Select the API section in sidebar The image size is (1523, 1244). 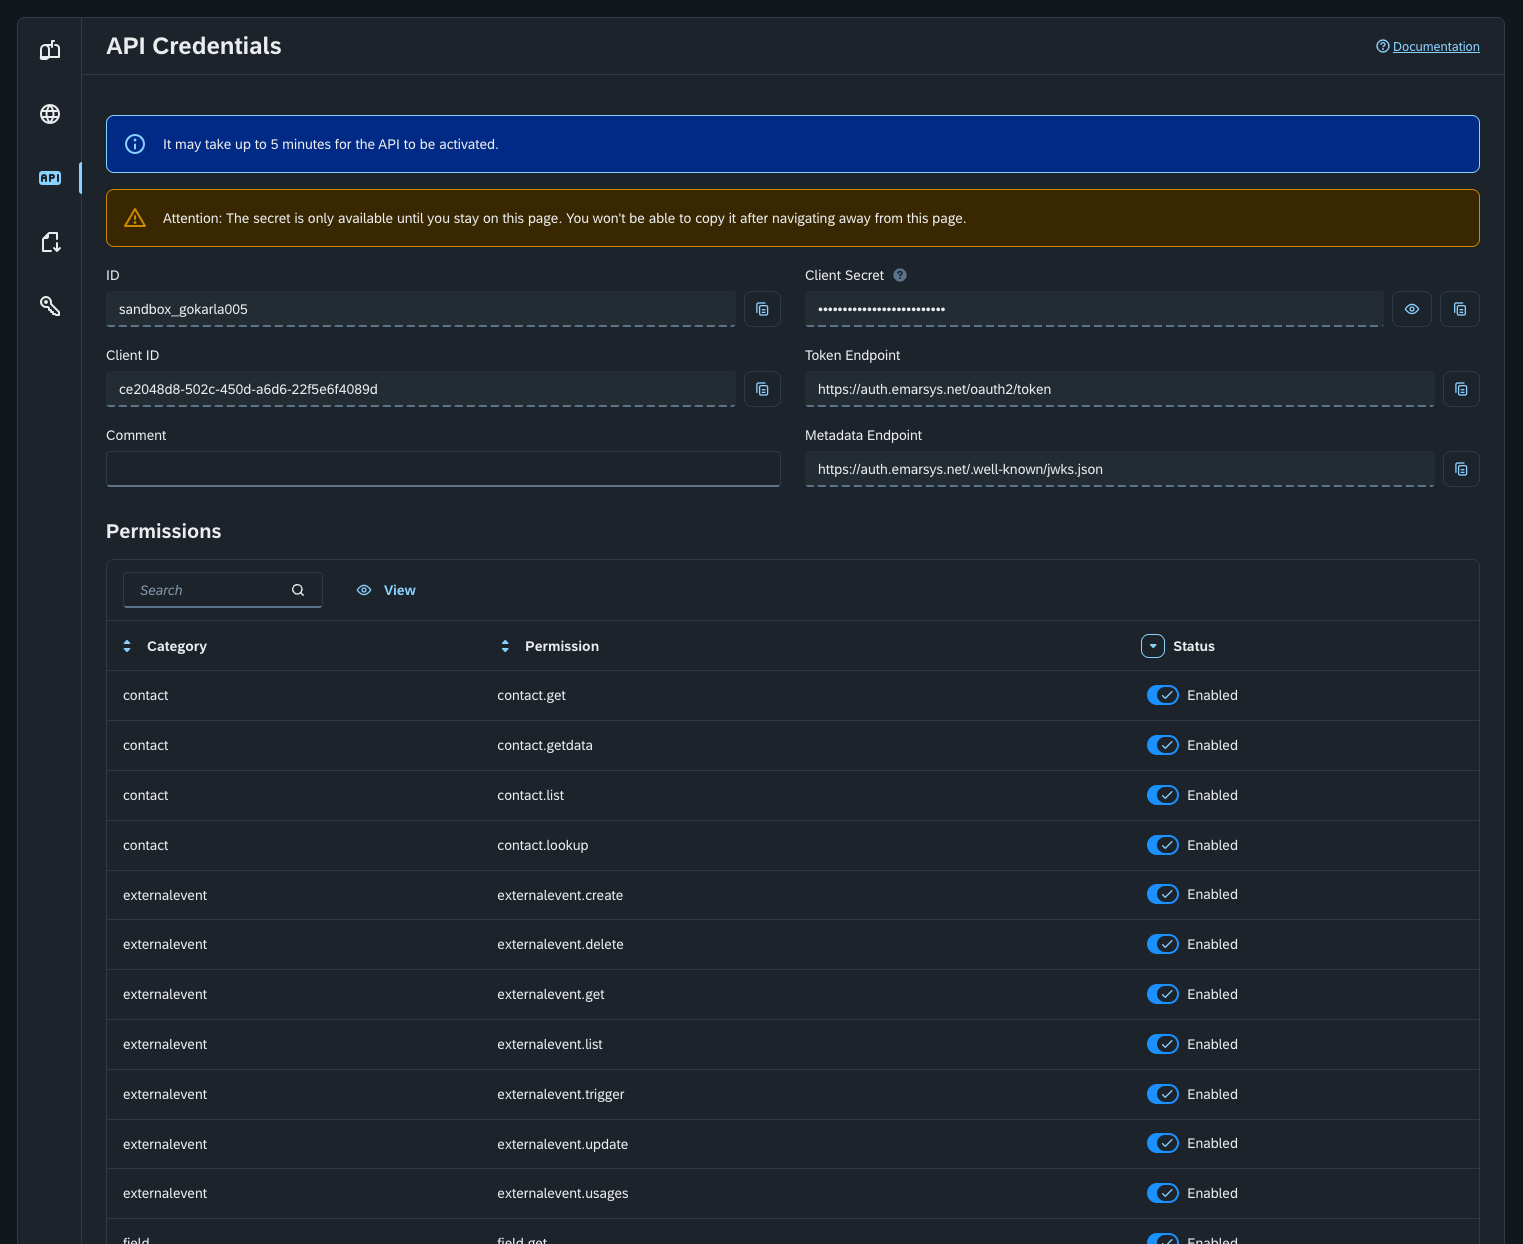50,178
